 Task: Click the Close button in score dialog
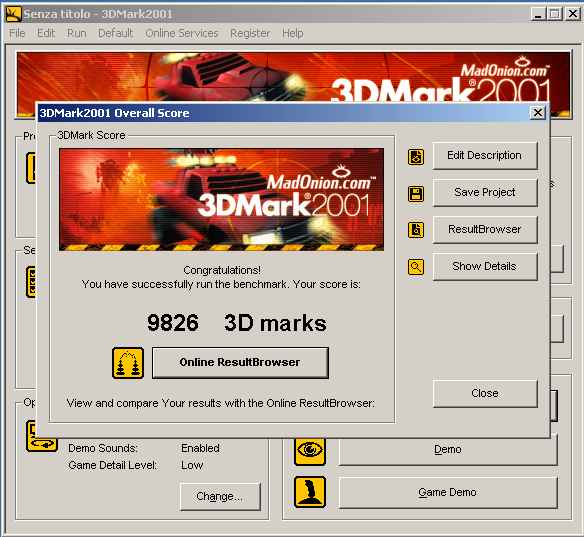[485, 393]
